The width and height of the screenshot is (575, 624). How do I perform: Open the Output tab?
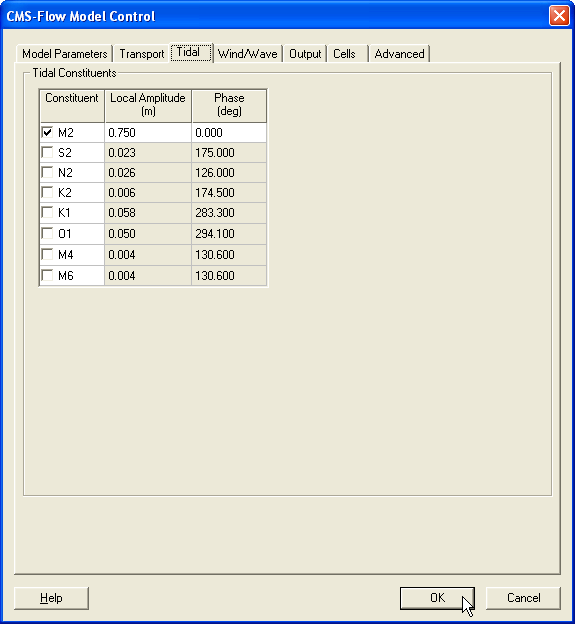[305, 54]
